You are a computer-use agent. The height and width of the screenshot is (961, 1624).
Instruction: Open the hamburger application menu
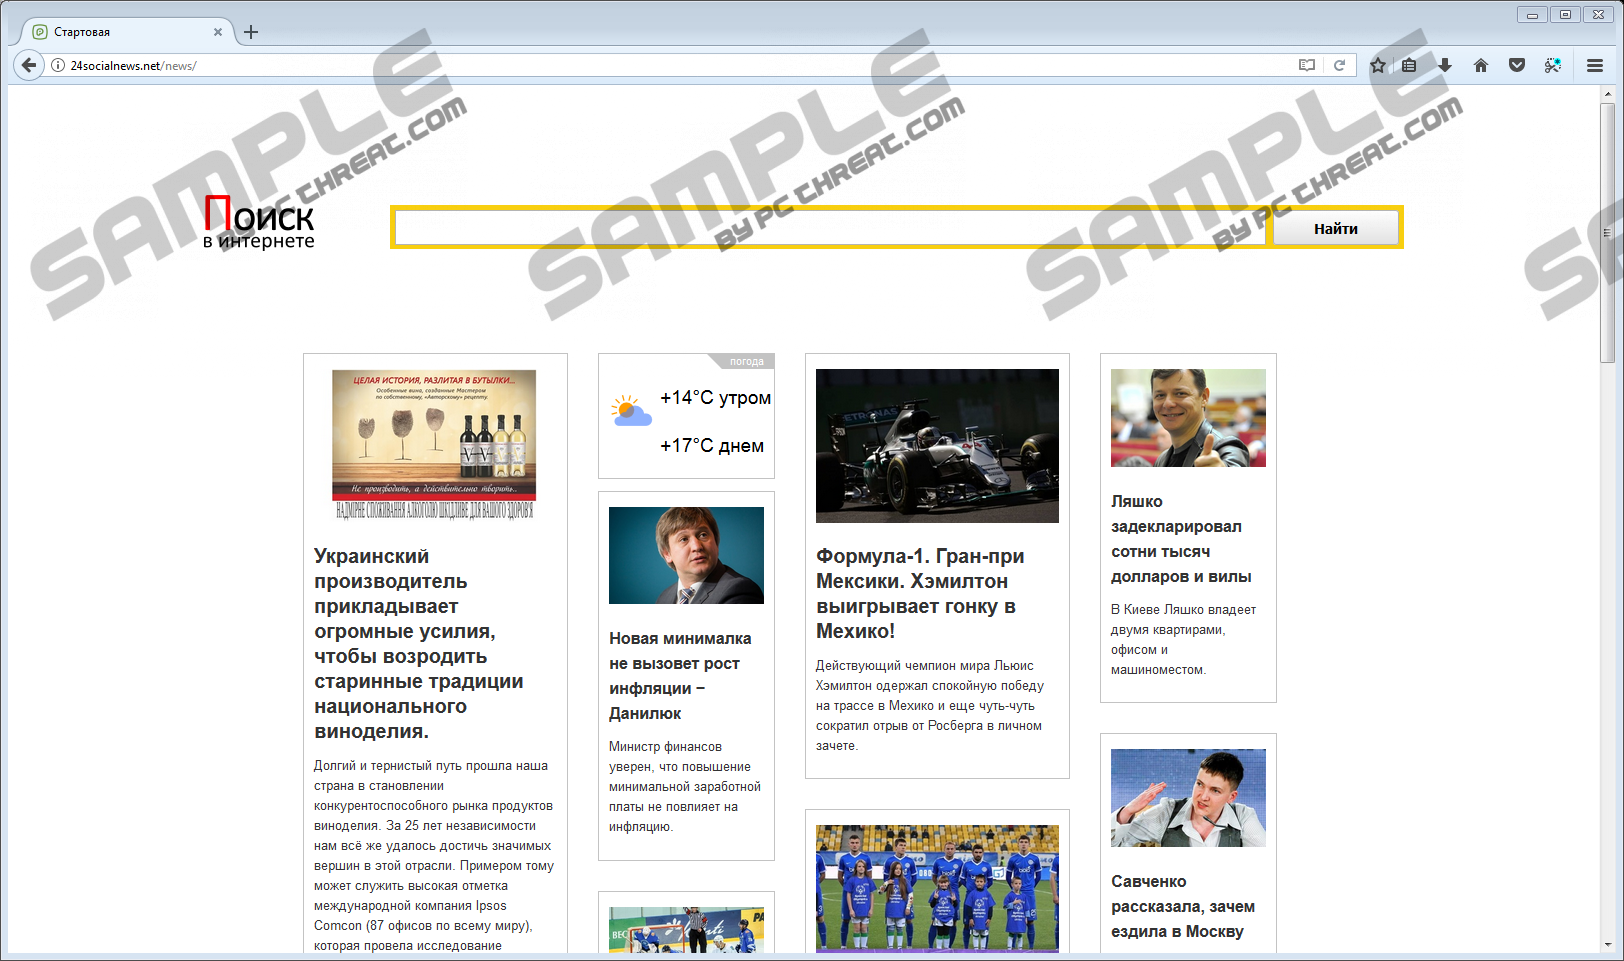point(1595,65)
